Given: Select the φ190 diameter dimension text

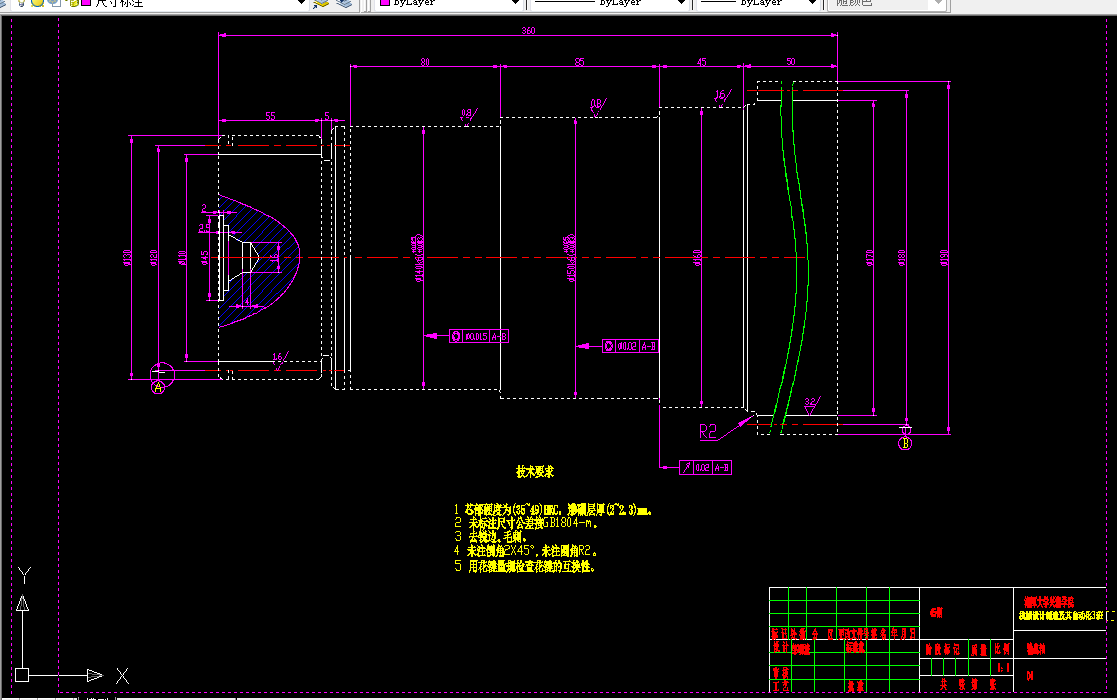Looking at the screenshot, I should 945,257.
